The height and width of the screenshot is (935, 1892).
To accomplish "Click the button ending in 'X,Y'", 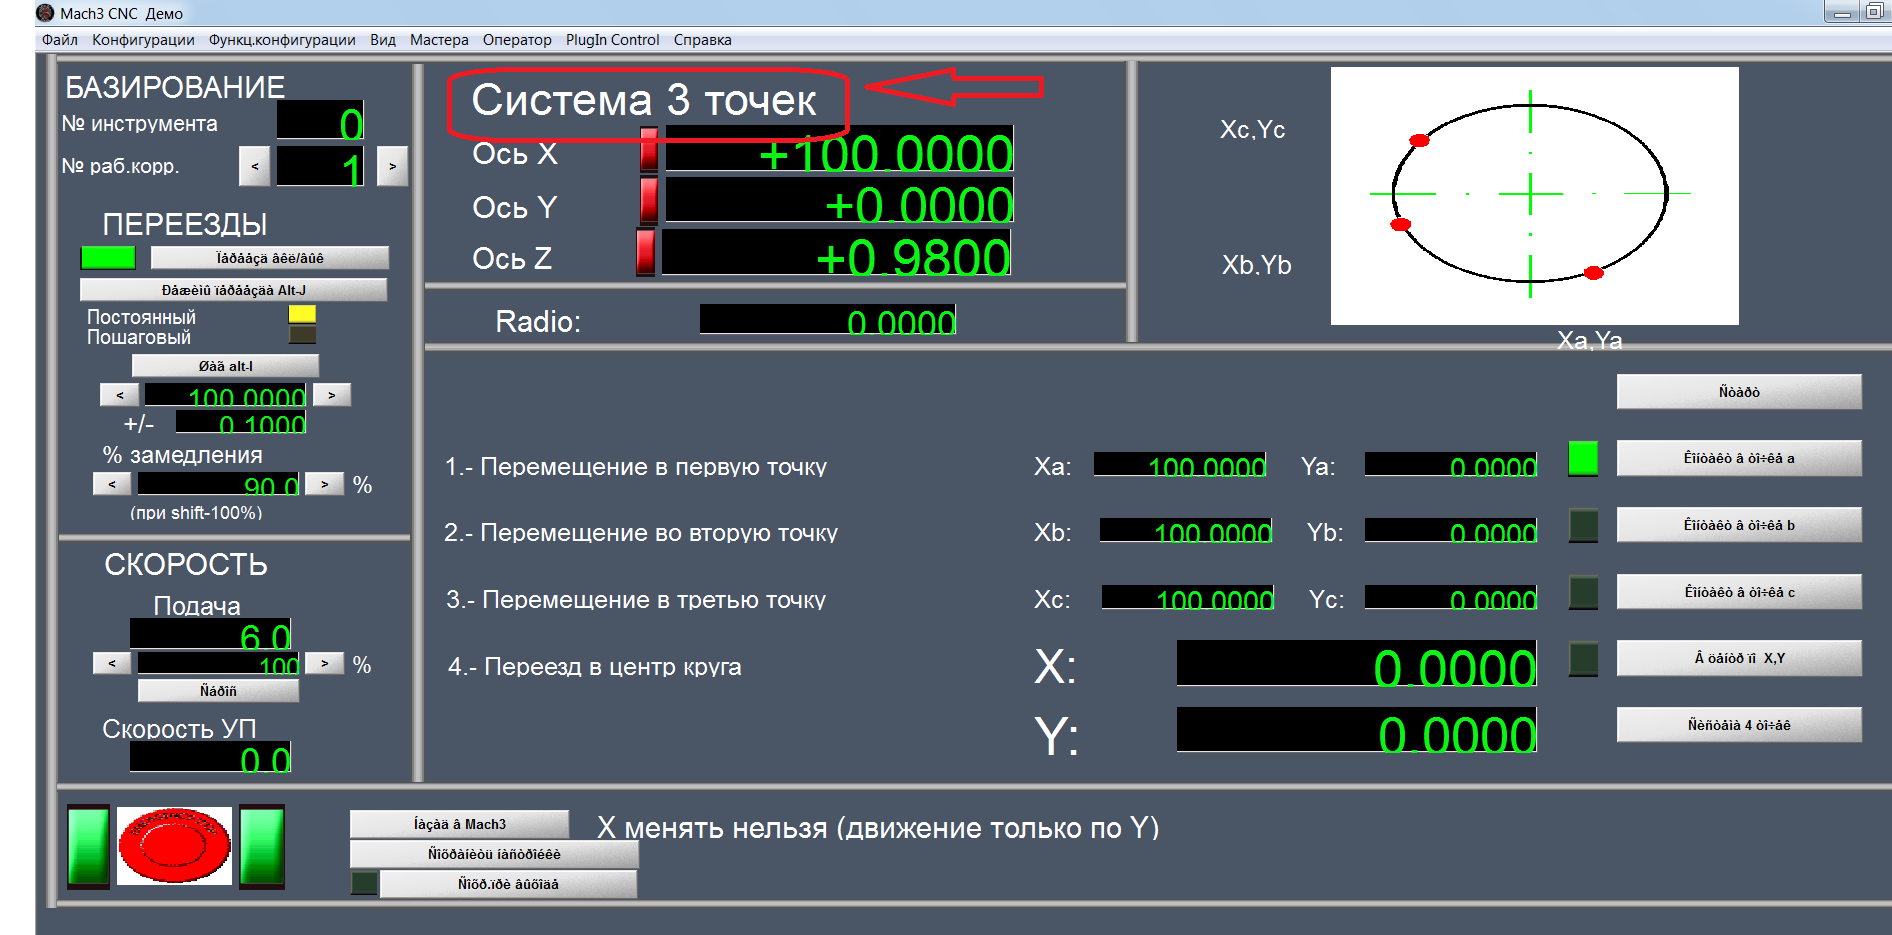I will click(x=1739, y=658).
